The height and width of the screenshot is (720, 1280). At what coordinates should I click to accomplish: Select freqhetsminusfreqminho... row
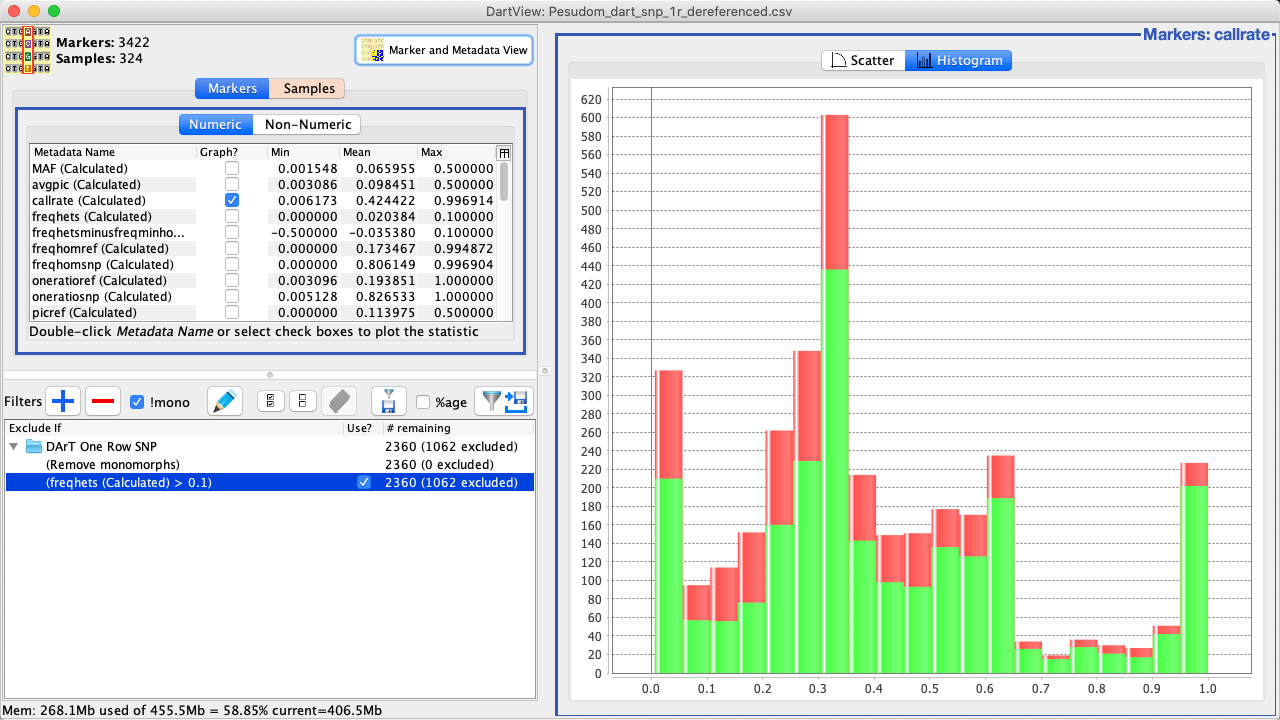pos(263,232)
